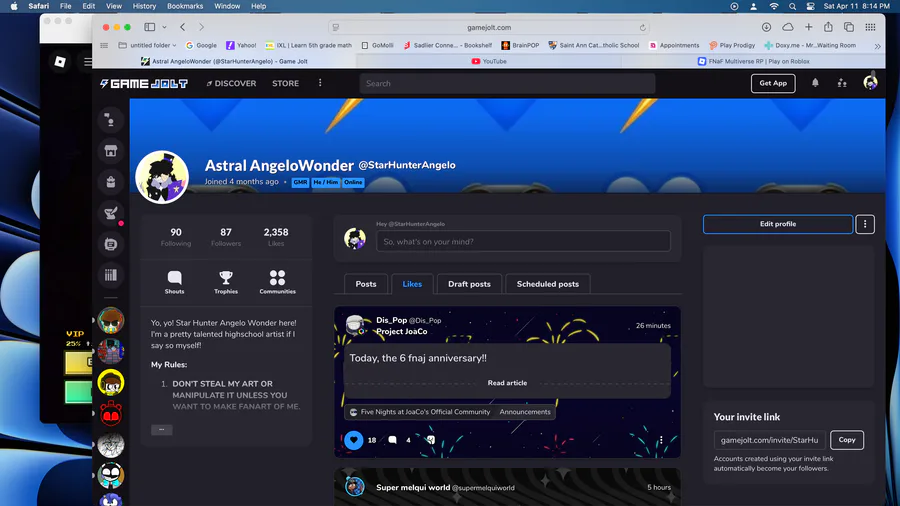This screenshot has height=506, width=900.
Task: Open the Game Jolt navbar three-dot menu
Action: (x=320, y=83)
